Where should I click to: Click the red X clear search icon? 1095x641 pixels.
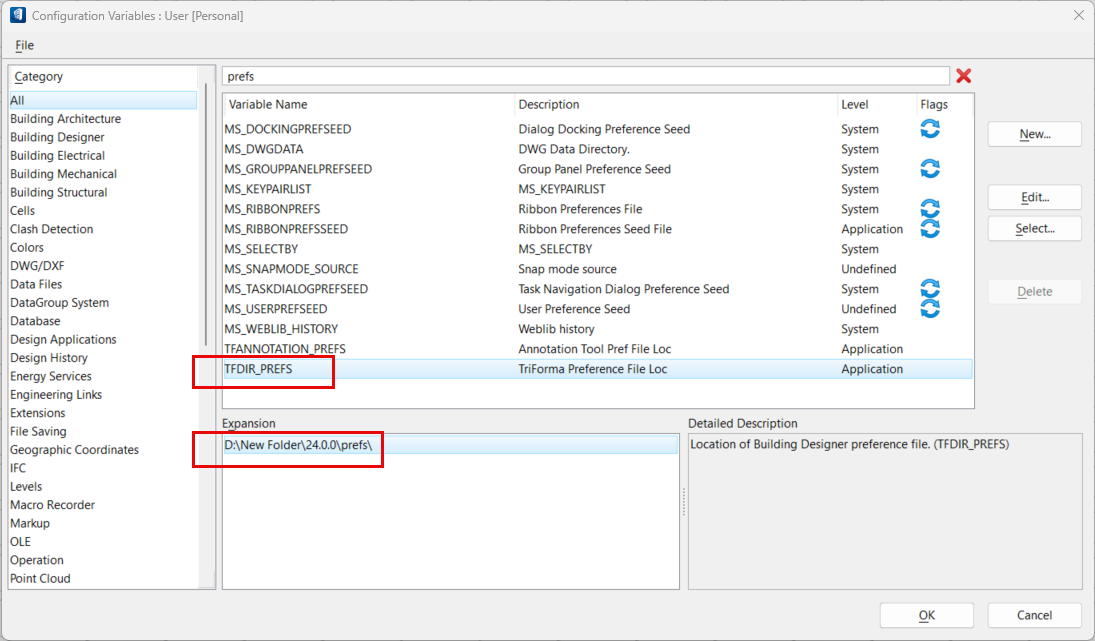[963, 76]
